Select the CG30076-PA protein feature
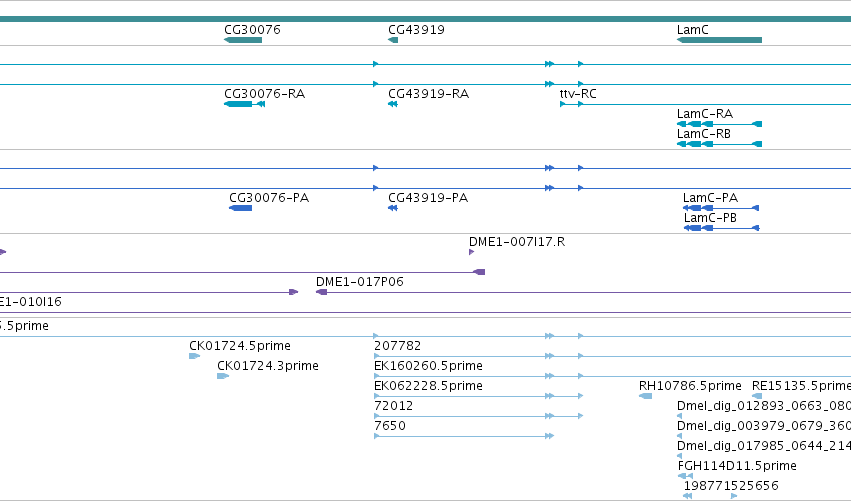851x501 pixels. 240,208
